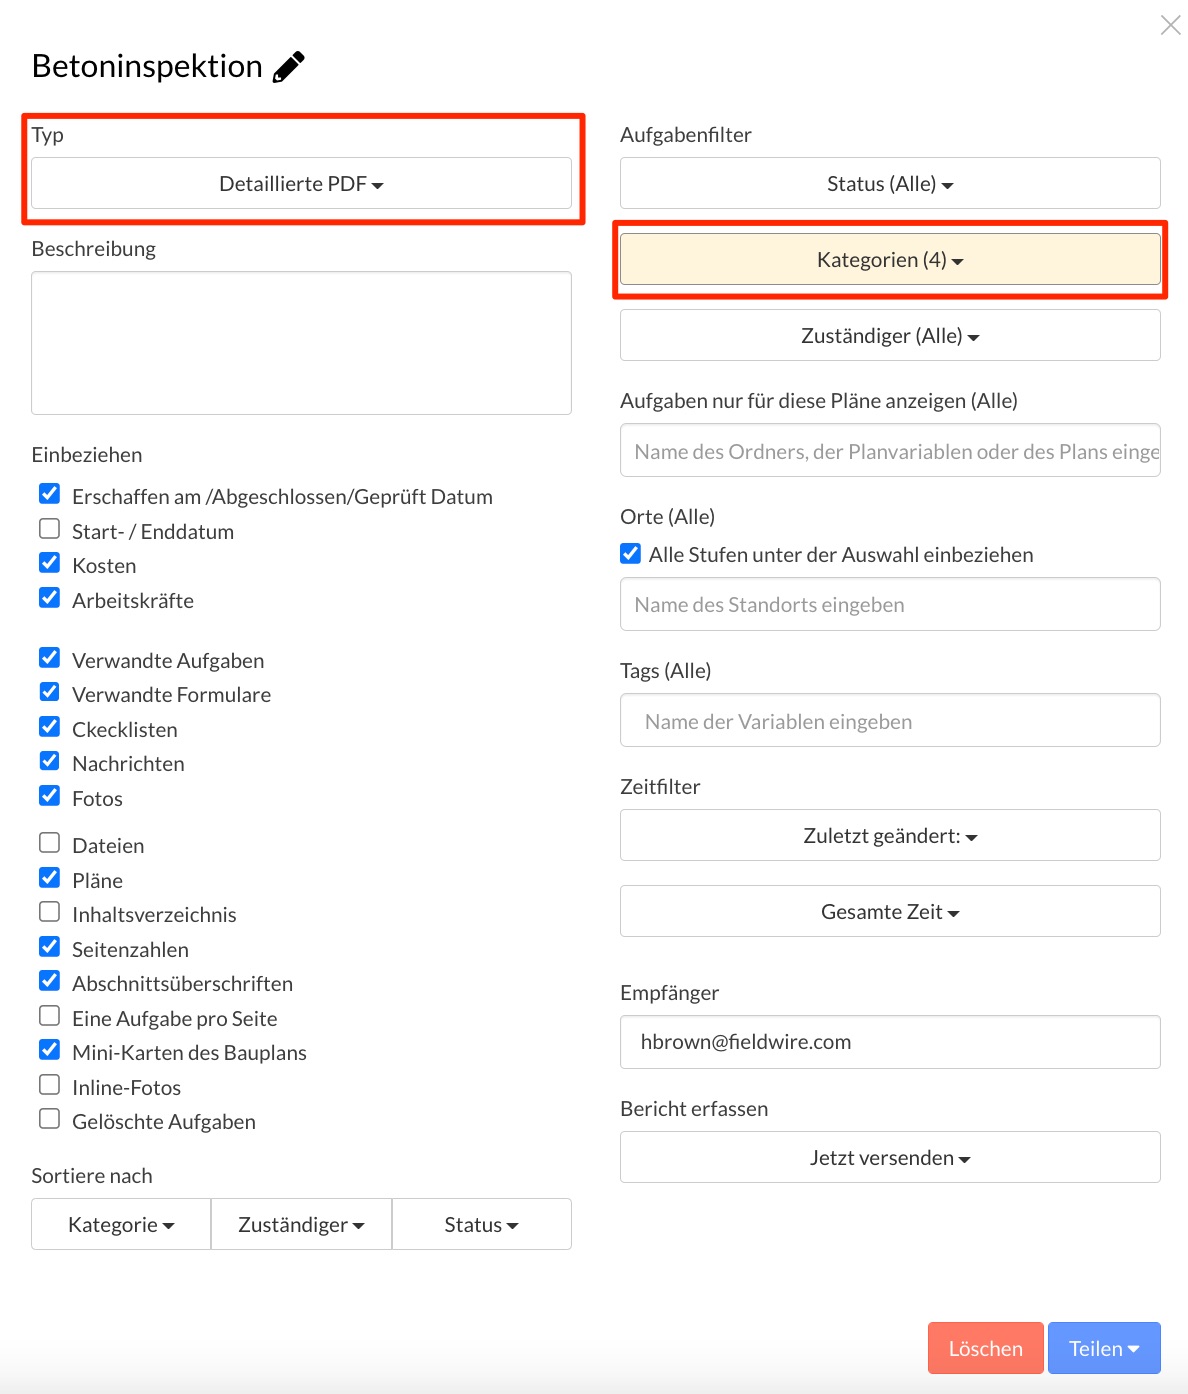Focus the Name des Standorts eingeben field
The width and height of the screenshot is (1188, 1394).
click(890, 605)
